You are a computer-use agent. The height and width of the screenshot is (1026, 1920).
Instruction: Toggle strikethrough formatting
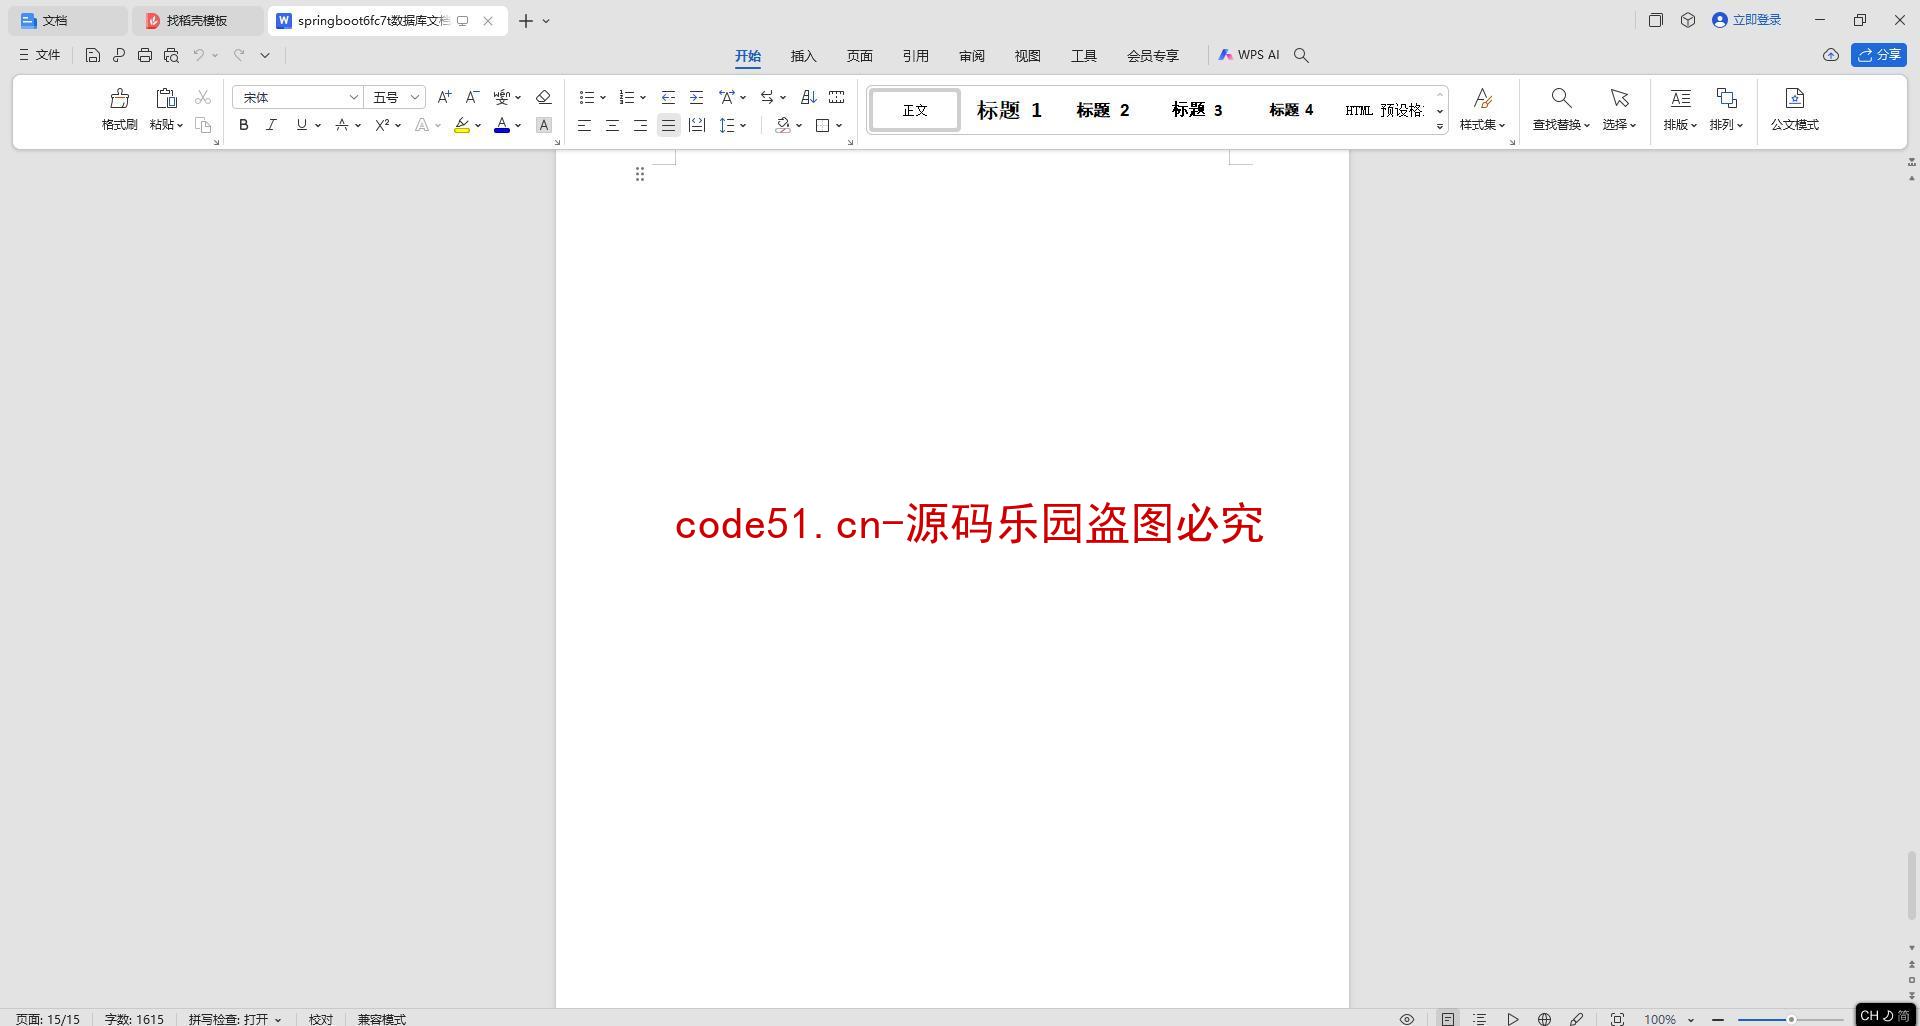pyautogui.click(x=342, y=125)
